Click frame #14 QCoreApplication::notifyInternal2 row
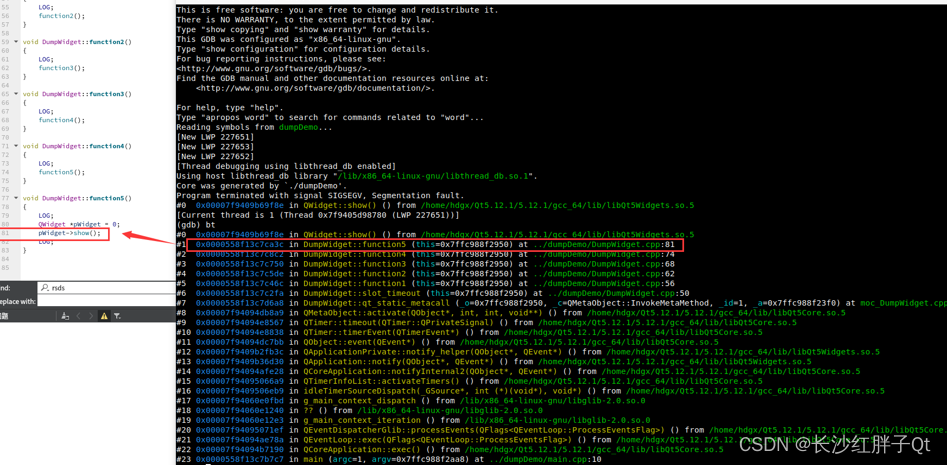 click(518, 371)
